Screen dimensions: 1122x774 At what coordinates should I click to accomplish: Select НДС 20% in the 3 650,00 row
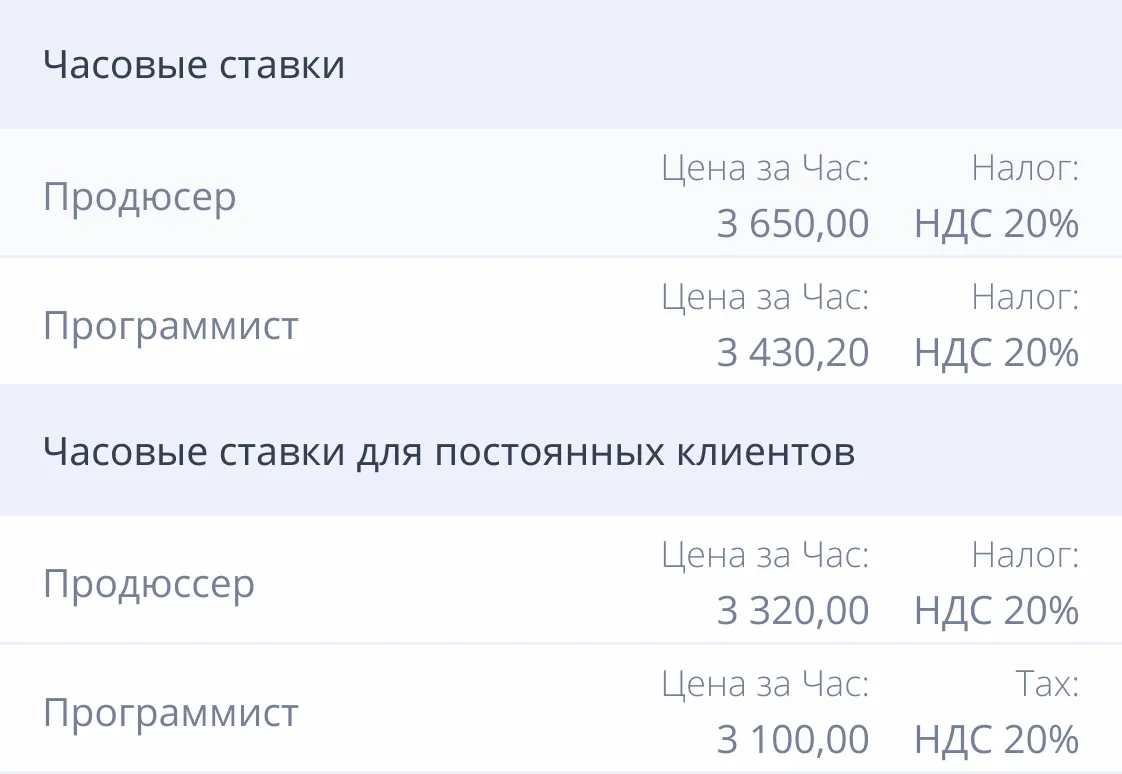point(996,224)
